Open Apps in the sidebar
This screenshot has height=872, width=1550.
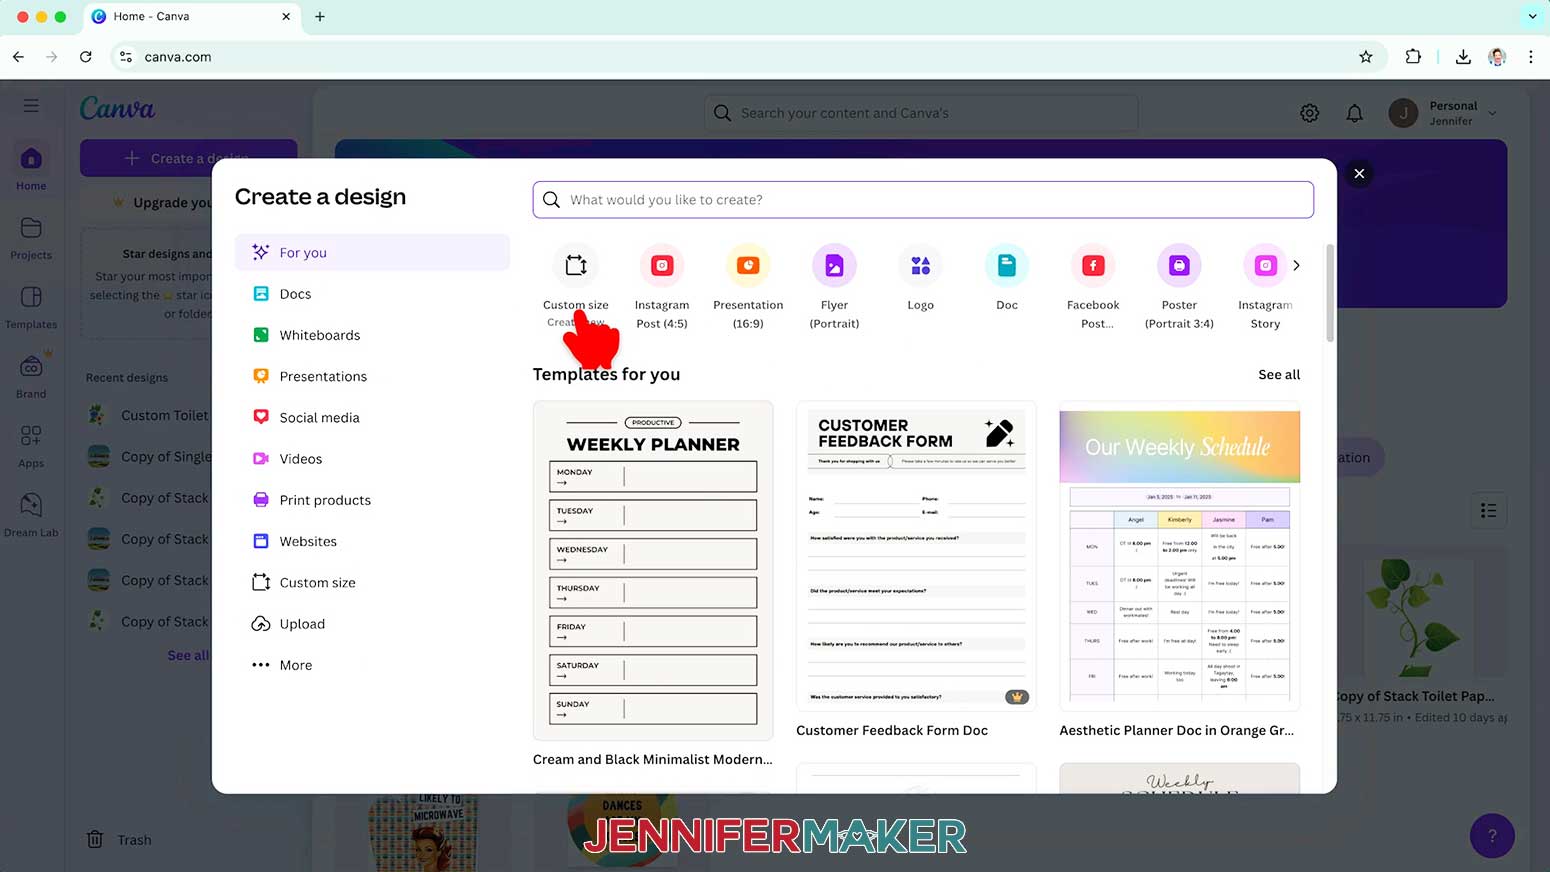(31, 446)
